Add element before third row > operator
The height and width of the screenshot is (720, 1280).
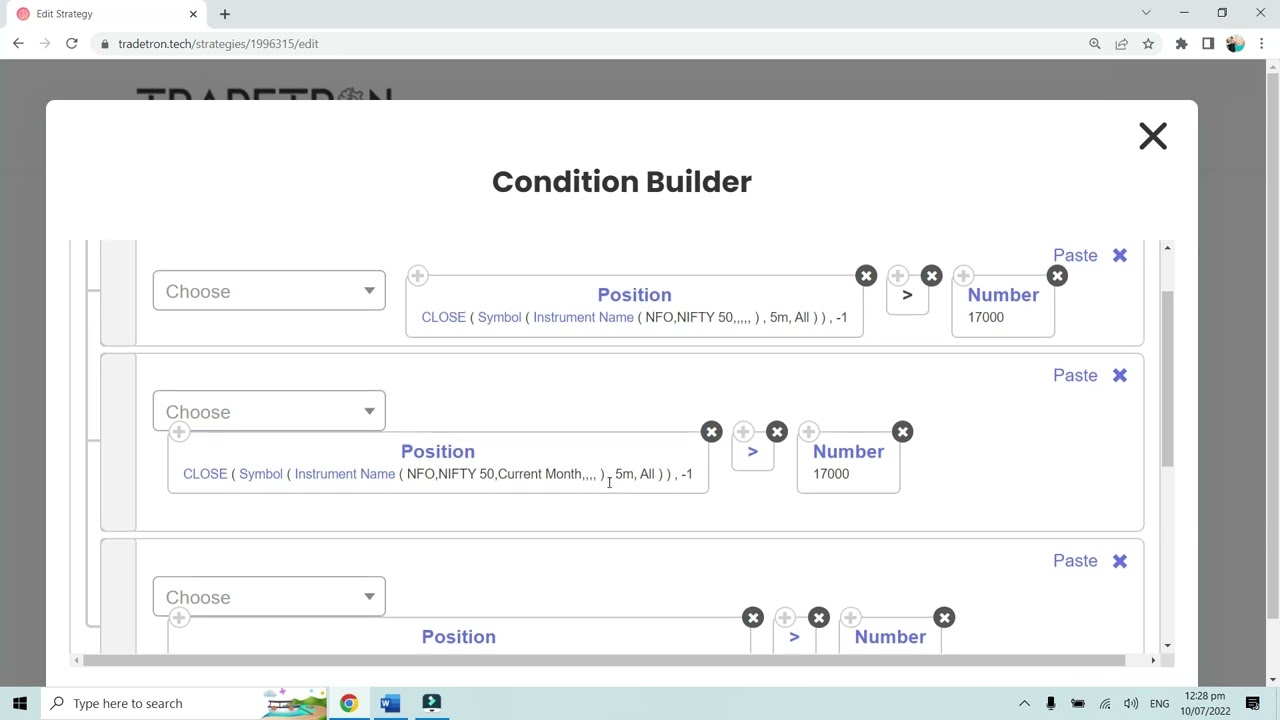pos(785,618)
